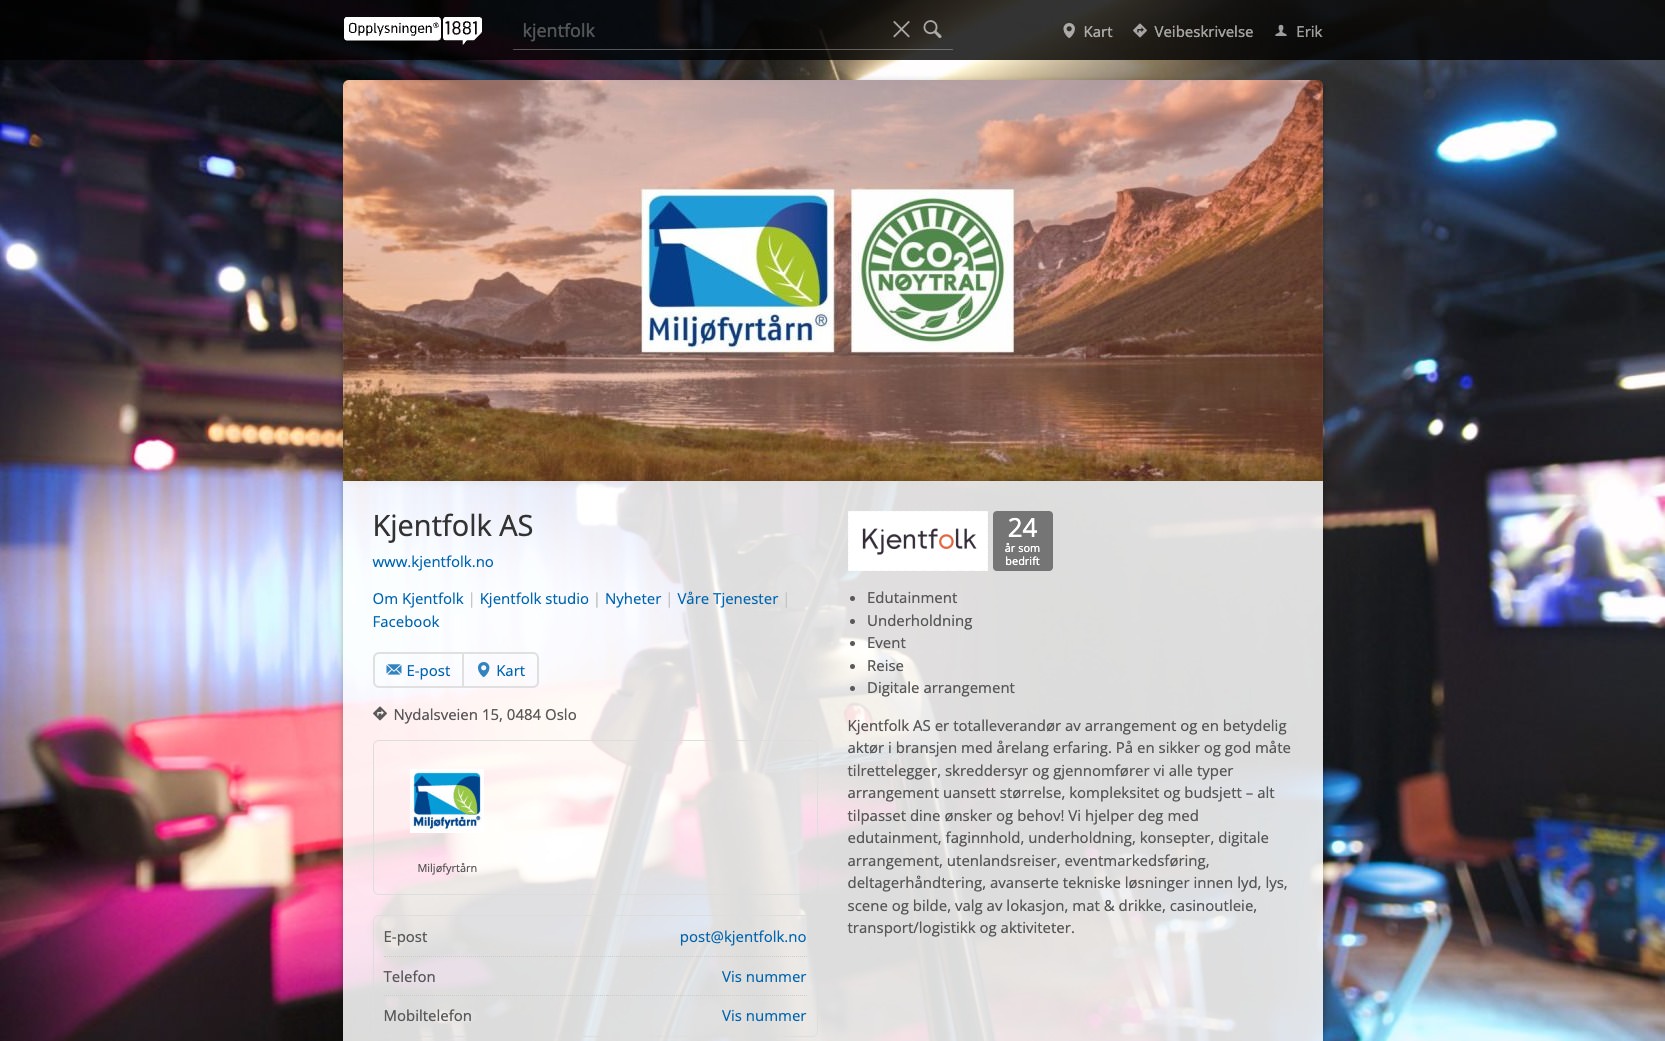Click the Kjentfolk AS heading
The height and width of the screenshot is (1041, 1665).
[x=453, y=526]
